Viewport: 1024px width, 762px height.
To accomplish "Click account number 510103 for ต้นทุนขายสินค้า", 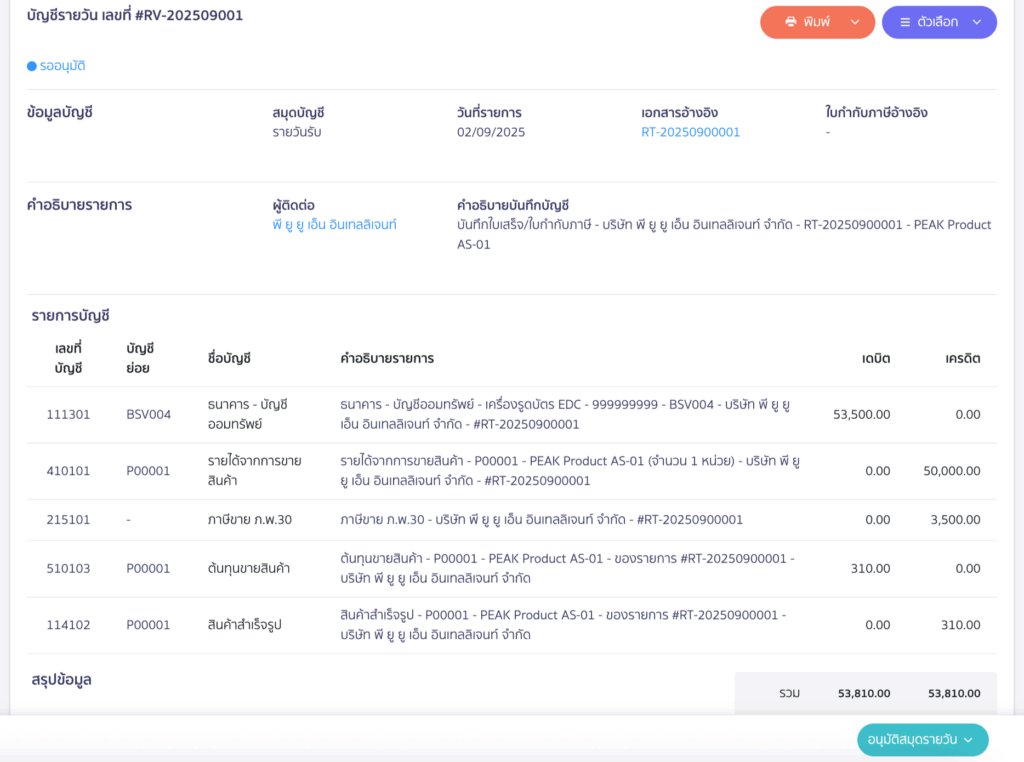I will [68, 568].
